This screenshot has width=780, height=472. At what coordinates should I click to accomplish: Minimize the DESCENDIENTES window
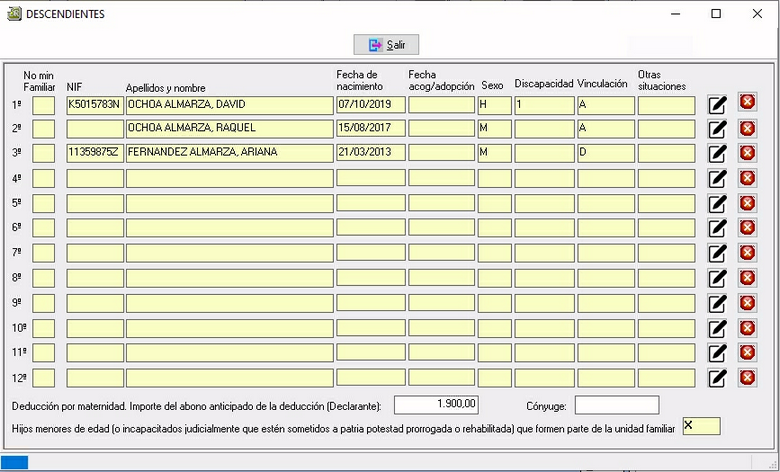pos(675,13)
